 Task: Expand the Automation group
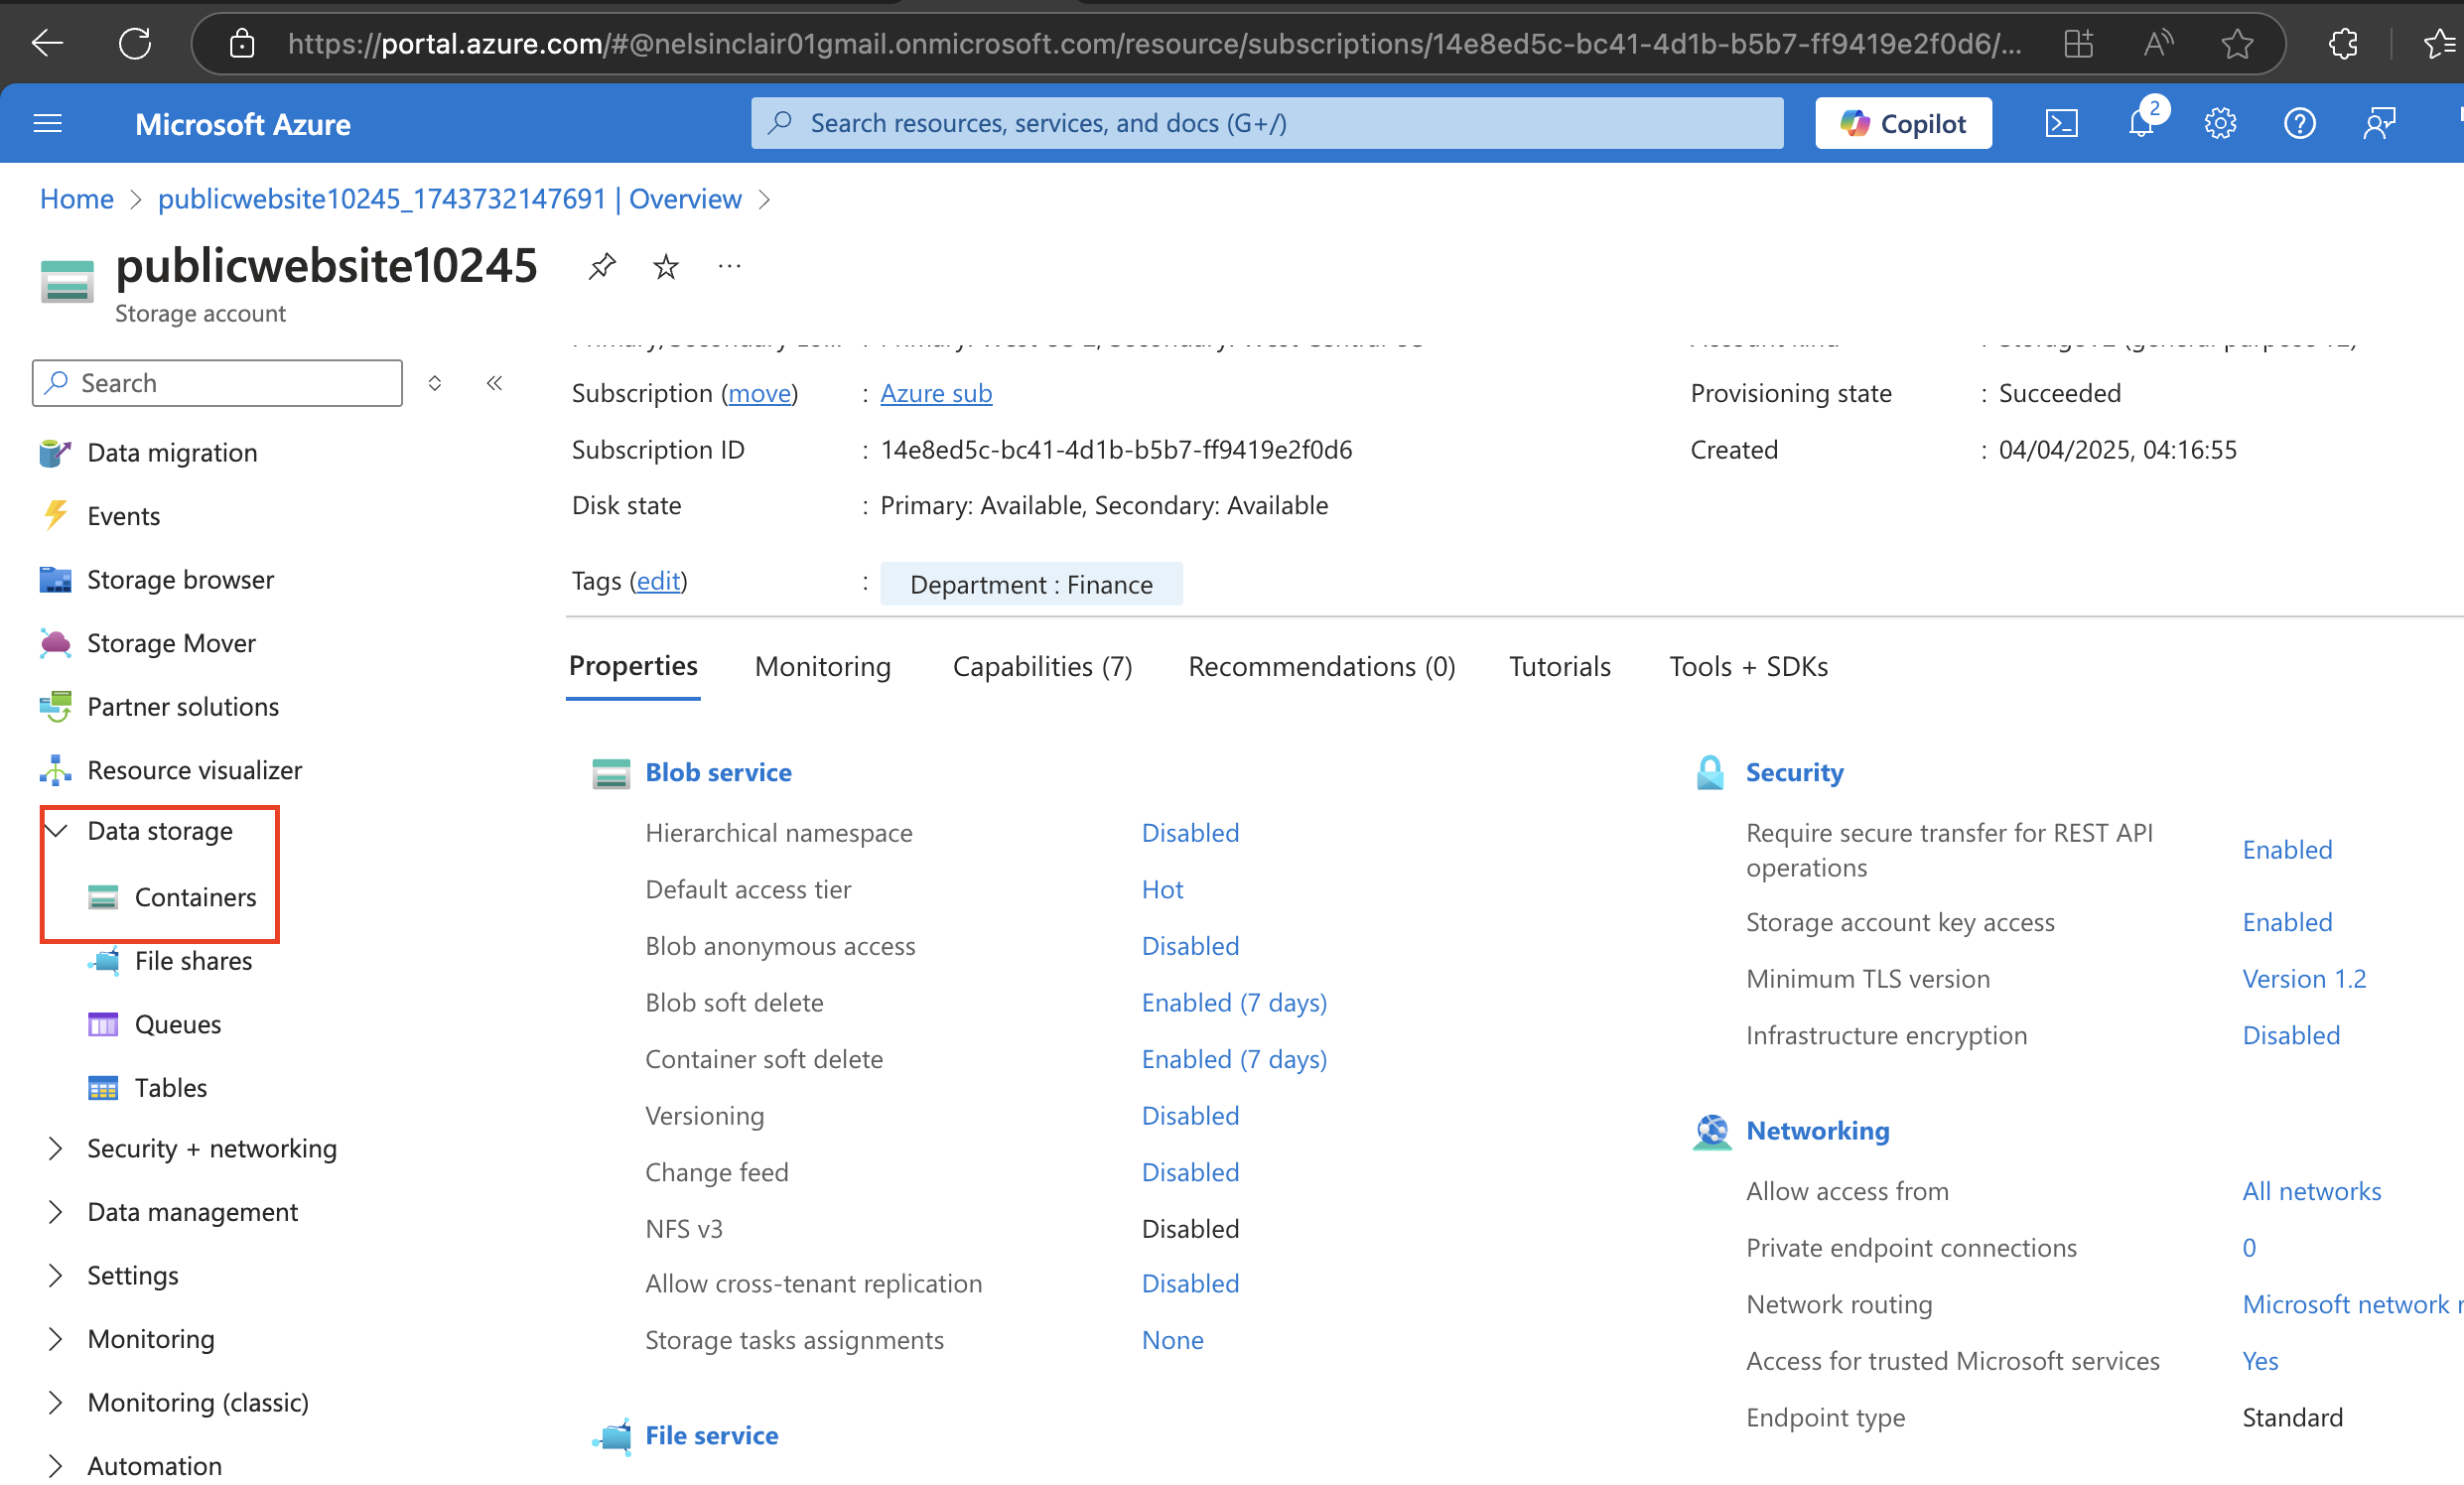coord(154,1465)
